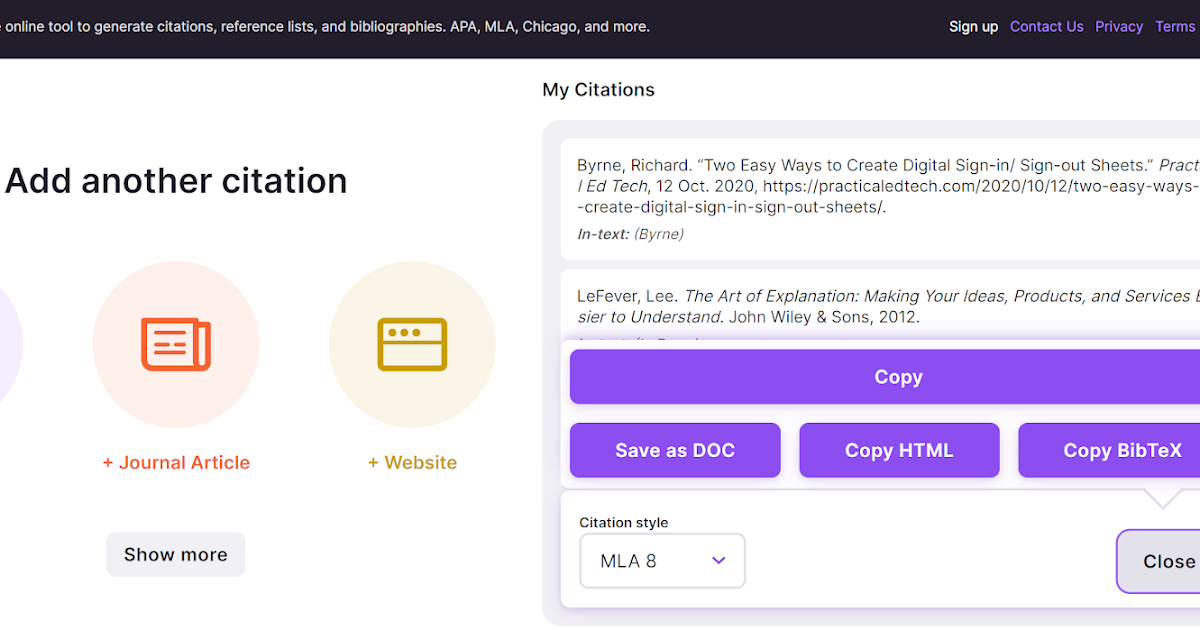The height and width of the screenshot is (630, 1200).
Task: Copy citation as HTML
Action: click(899, 450)
